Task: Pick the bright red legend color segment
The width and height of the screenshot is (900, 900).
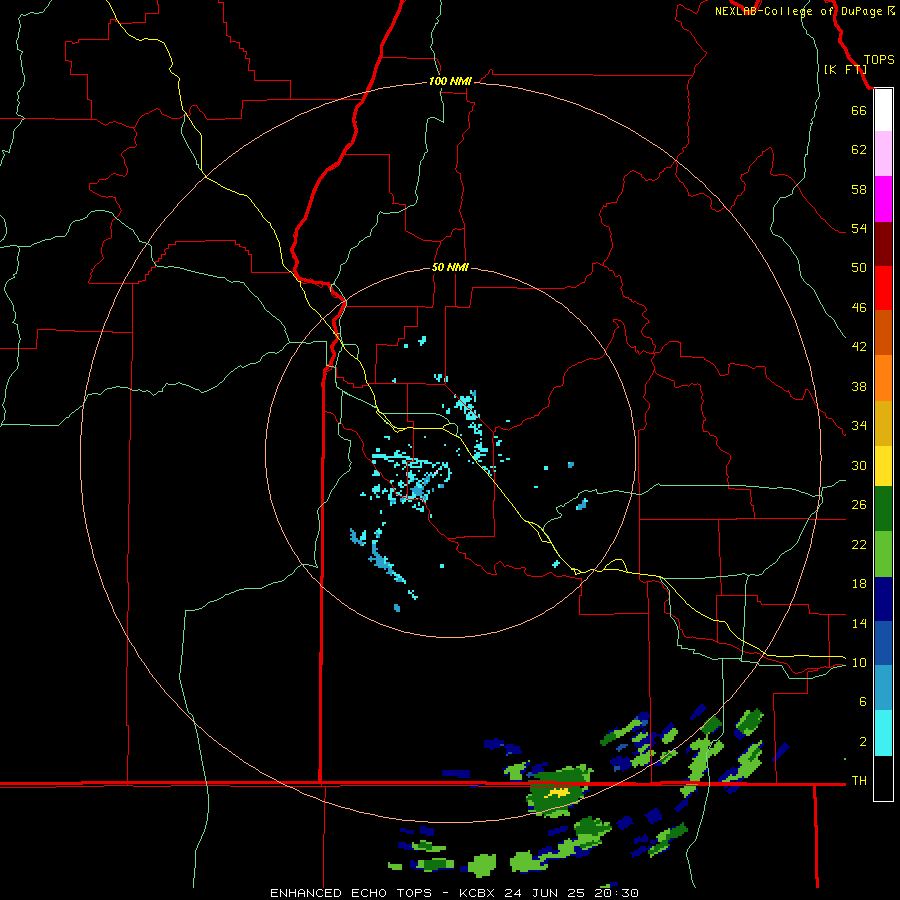Action: (x=883, y=288)
